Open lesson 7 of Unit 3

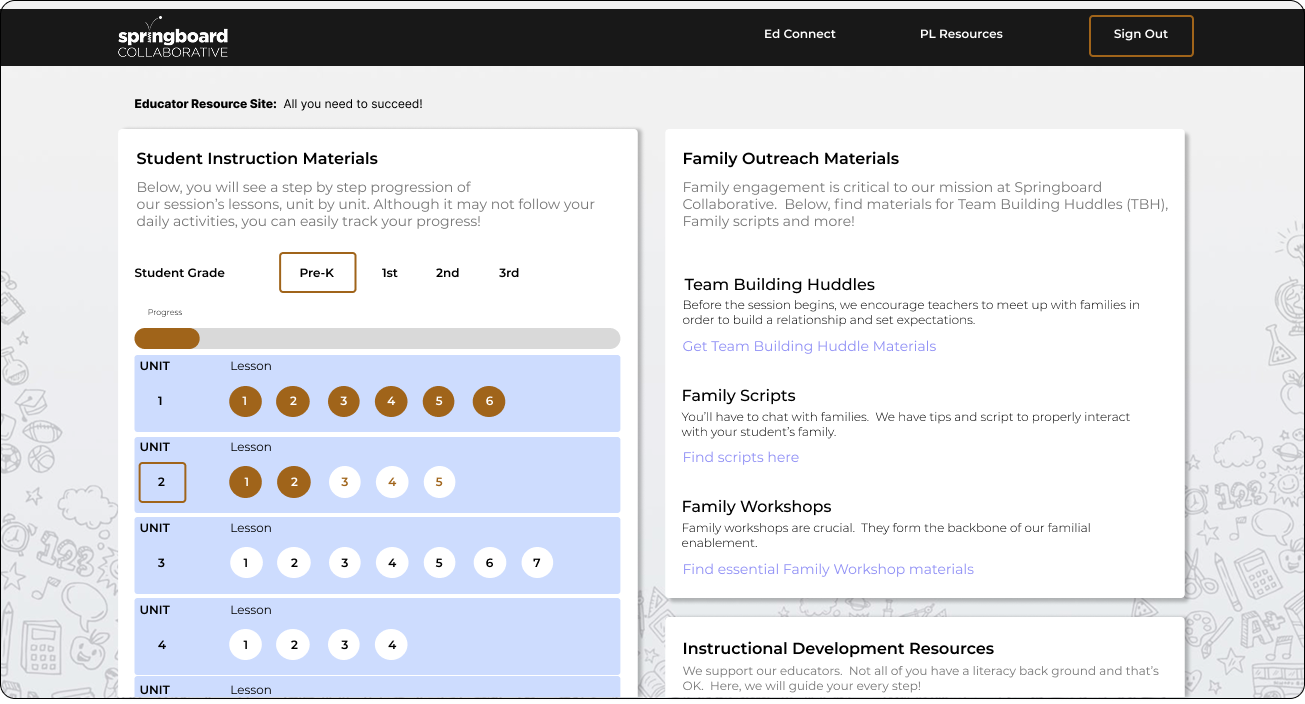click(x=537, y=563)
